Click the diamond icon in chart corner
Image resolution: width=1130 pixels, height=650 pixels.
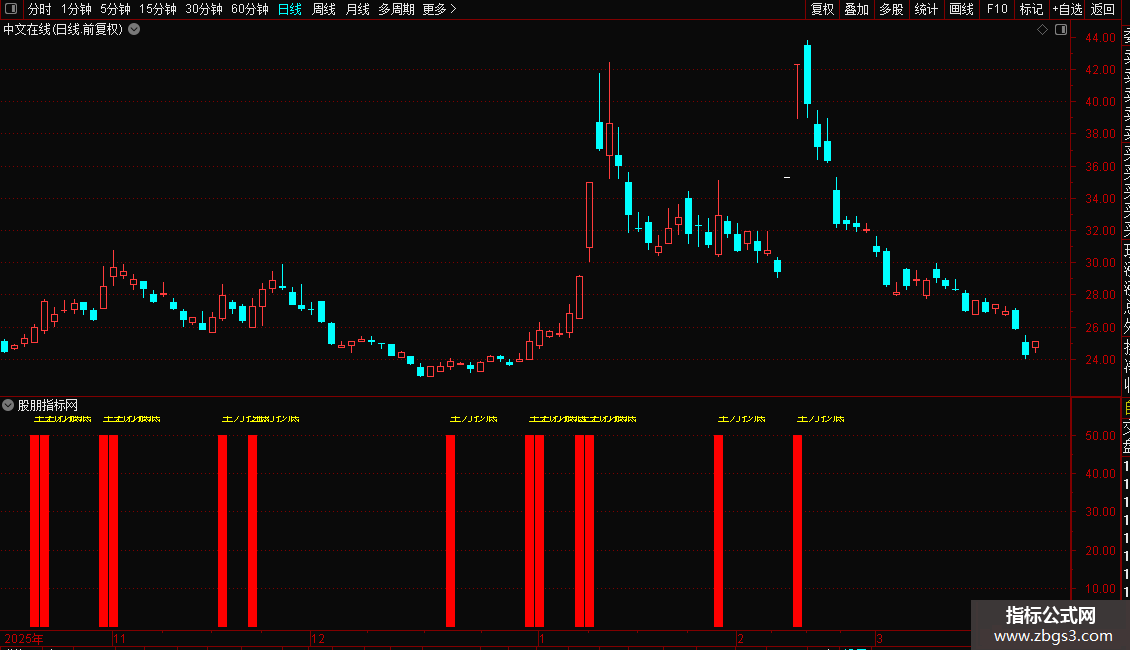pos(1042,30)
